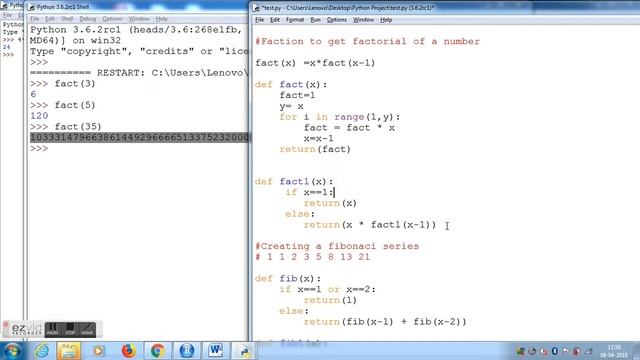The height and width of the screenshot is (360, 640).
Task: Switch to Google Chrome on taskbar
Action: point(157,351)
